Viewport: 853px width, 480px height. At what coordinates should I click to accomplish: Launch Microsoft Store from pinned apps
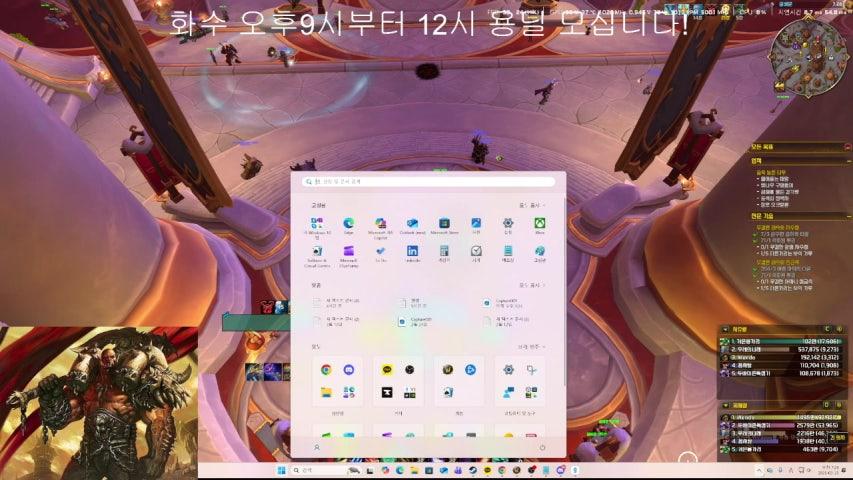pyautogui.click(x=444, y=224)
